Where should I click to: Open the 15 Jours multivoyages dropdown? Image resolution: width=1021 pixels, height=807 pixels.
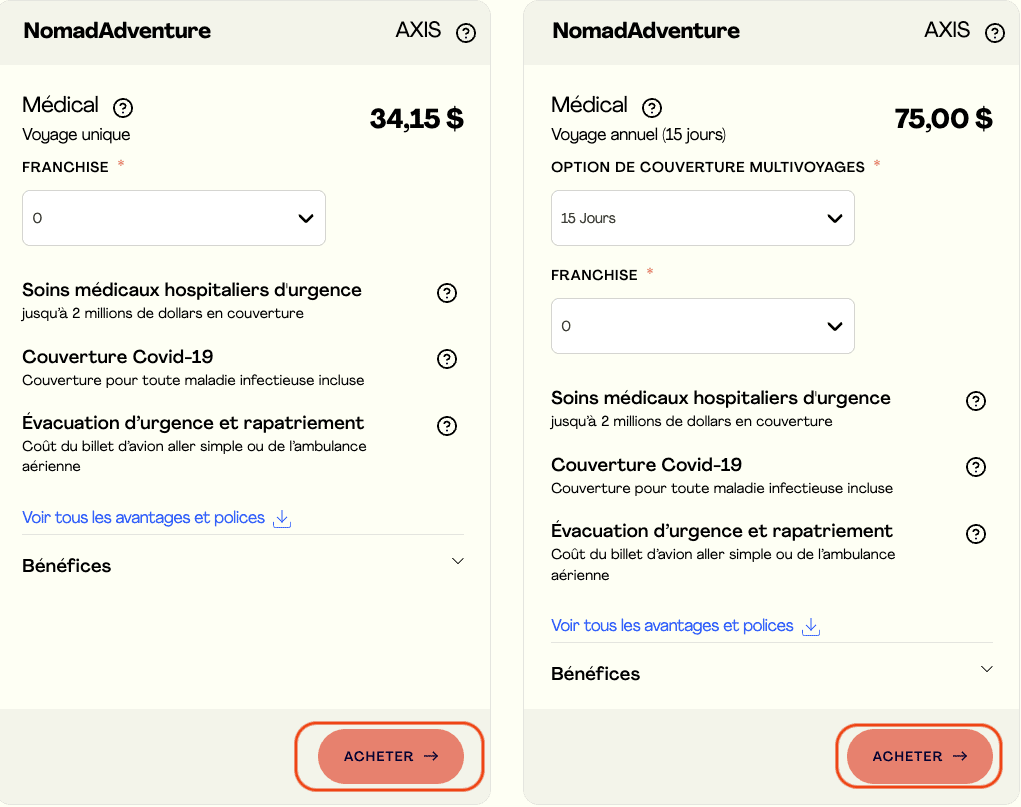pyautogui.click(x=702, y=218)
